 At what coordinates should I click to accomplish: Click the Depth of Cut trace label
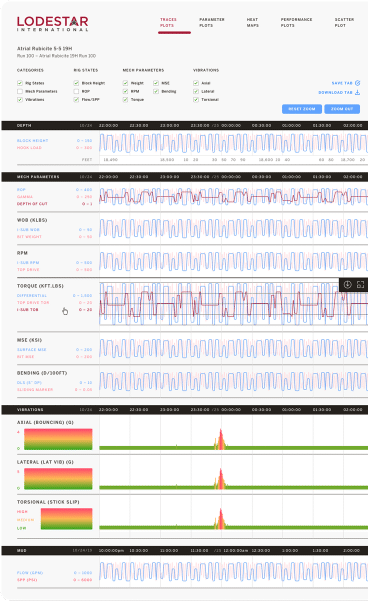[32, 204]
